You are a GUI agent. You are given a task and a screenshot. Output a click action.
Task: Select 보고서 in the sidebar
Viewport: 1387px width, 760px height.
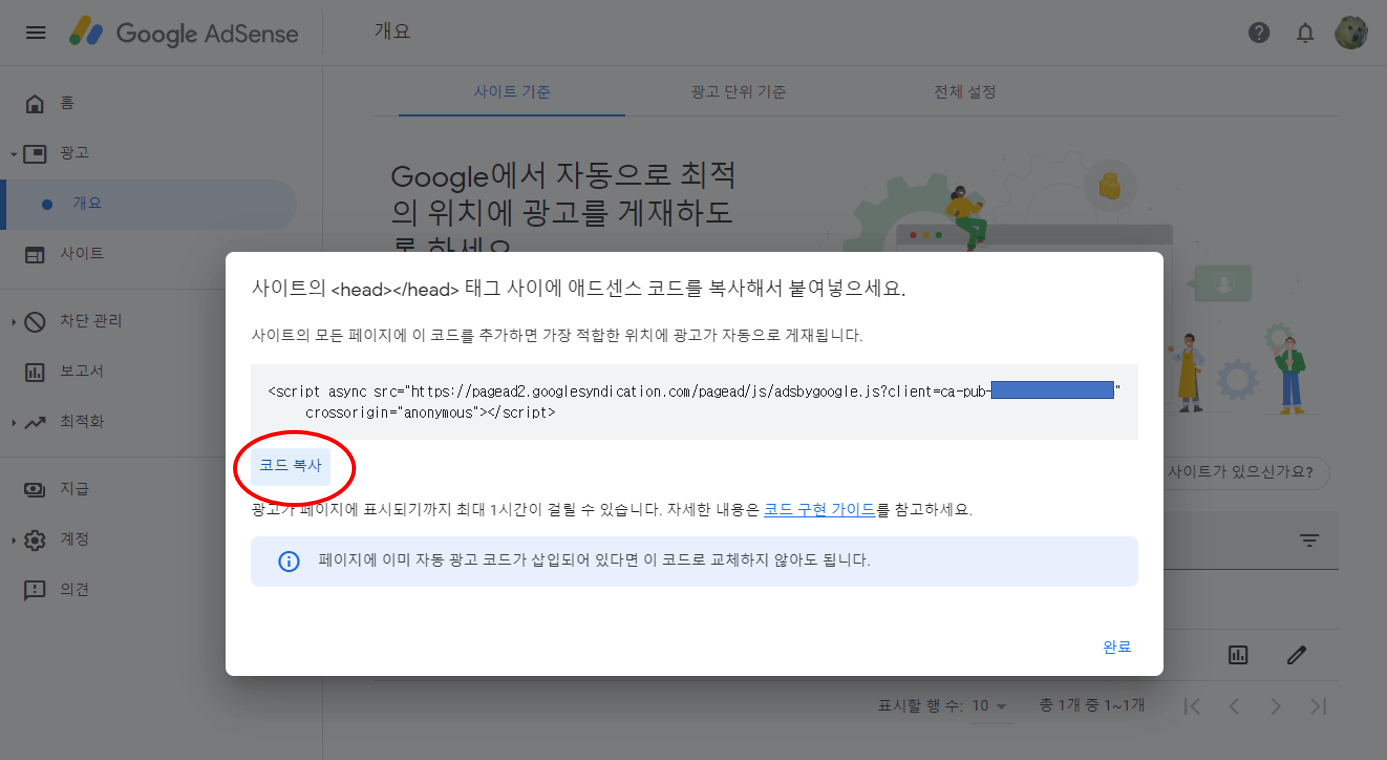[x=82, y=371]
